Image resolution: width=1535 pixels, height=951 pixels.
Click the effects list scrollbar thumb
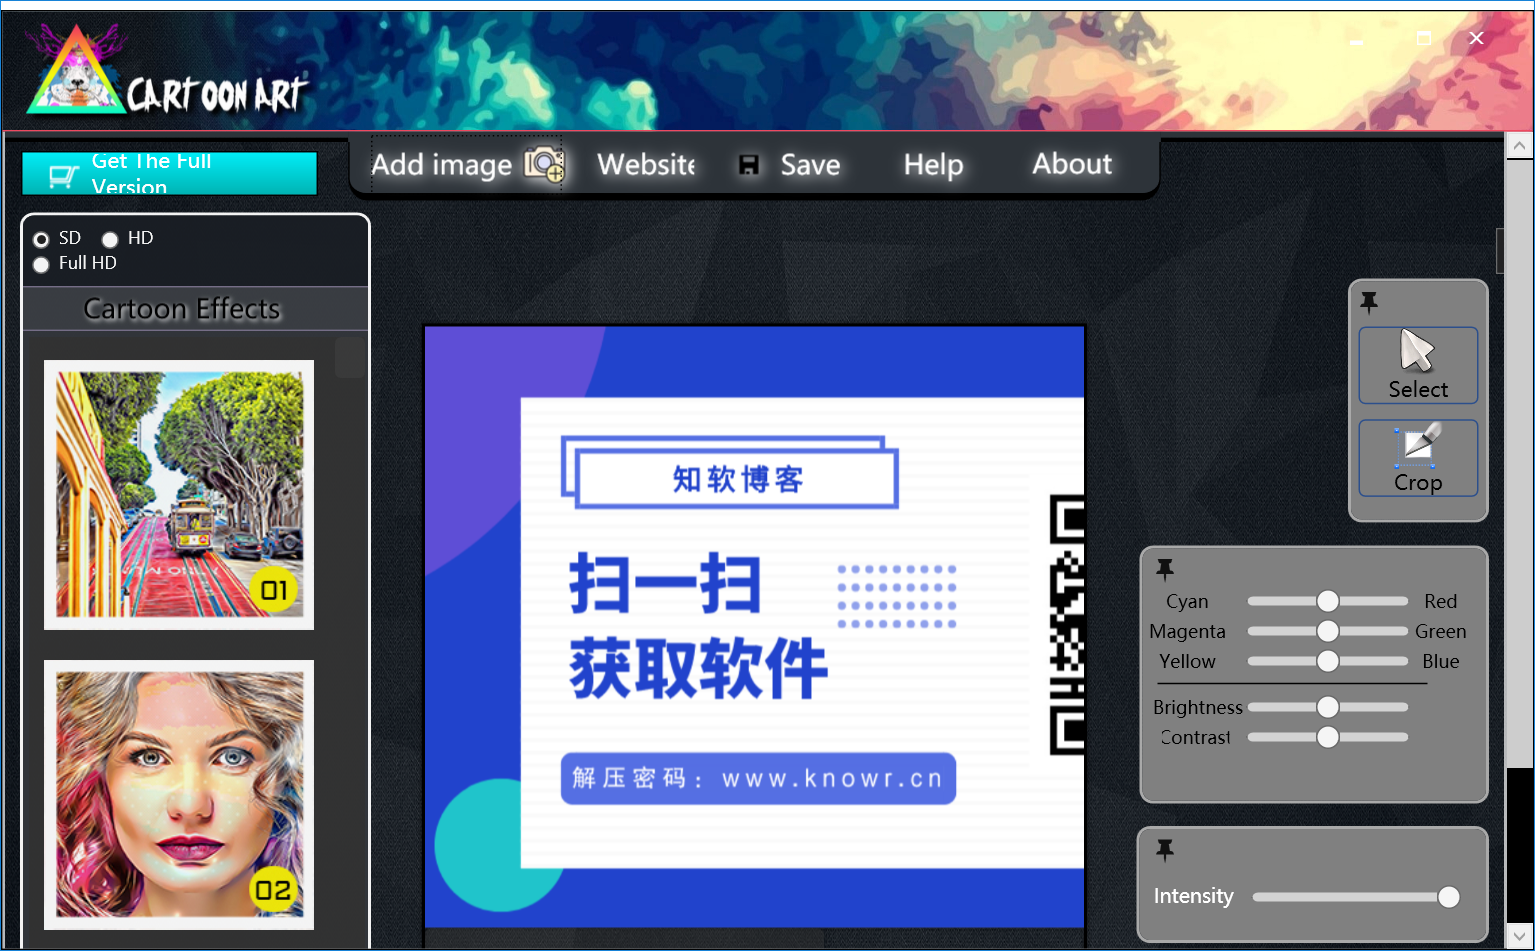[350, 357]
